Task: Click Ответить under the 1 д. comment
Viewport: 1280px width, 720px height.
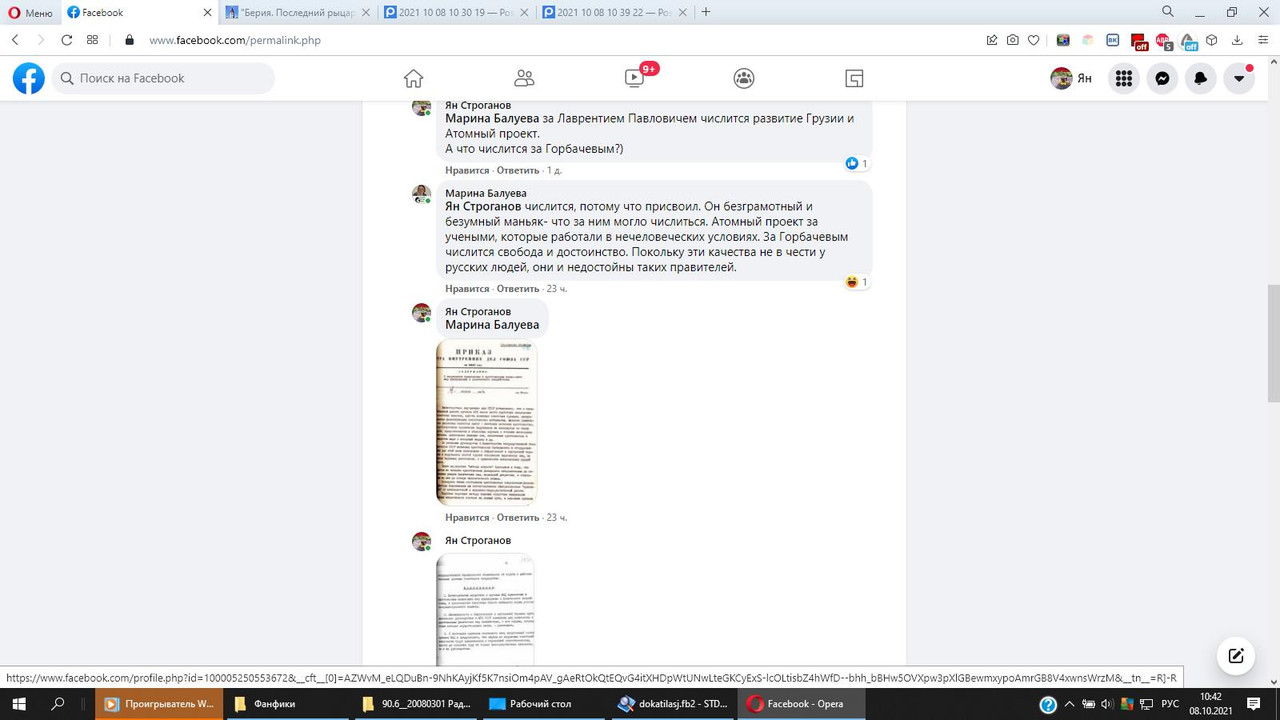Action: coord(518,171)
